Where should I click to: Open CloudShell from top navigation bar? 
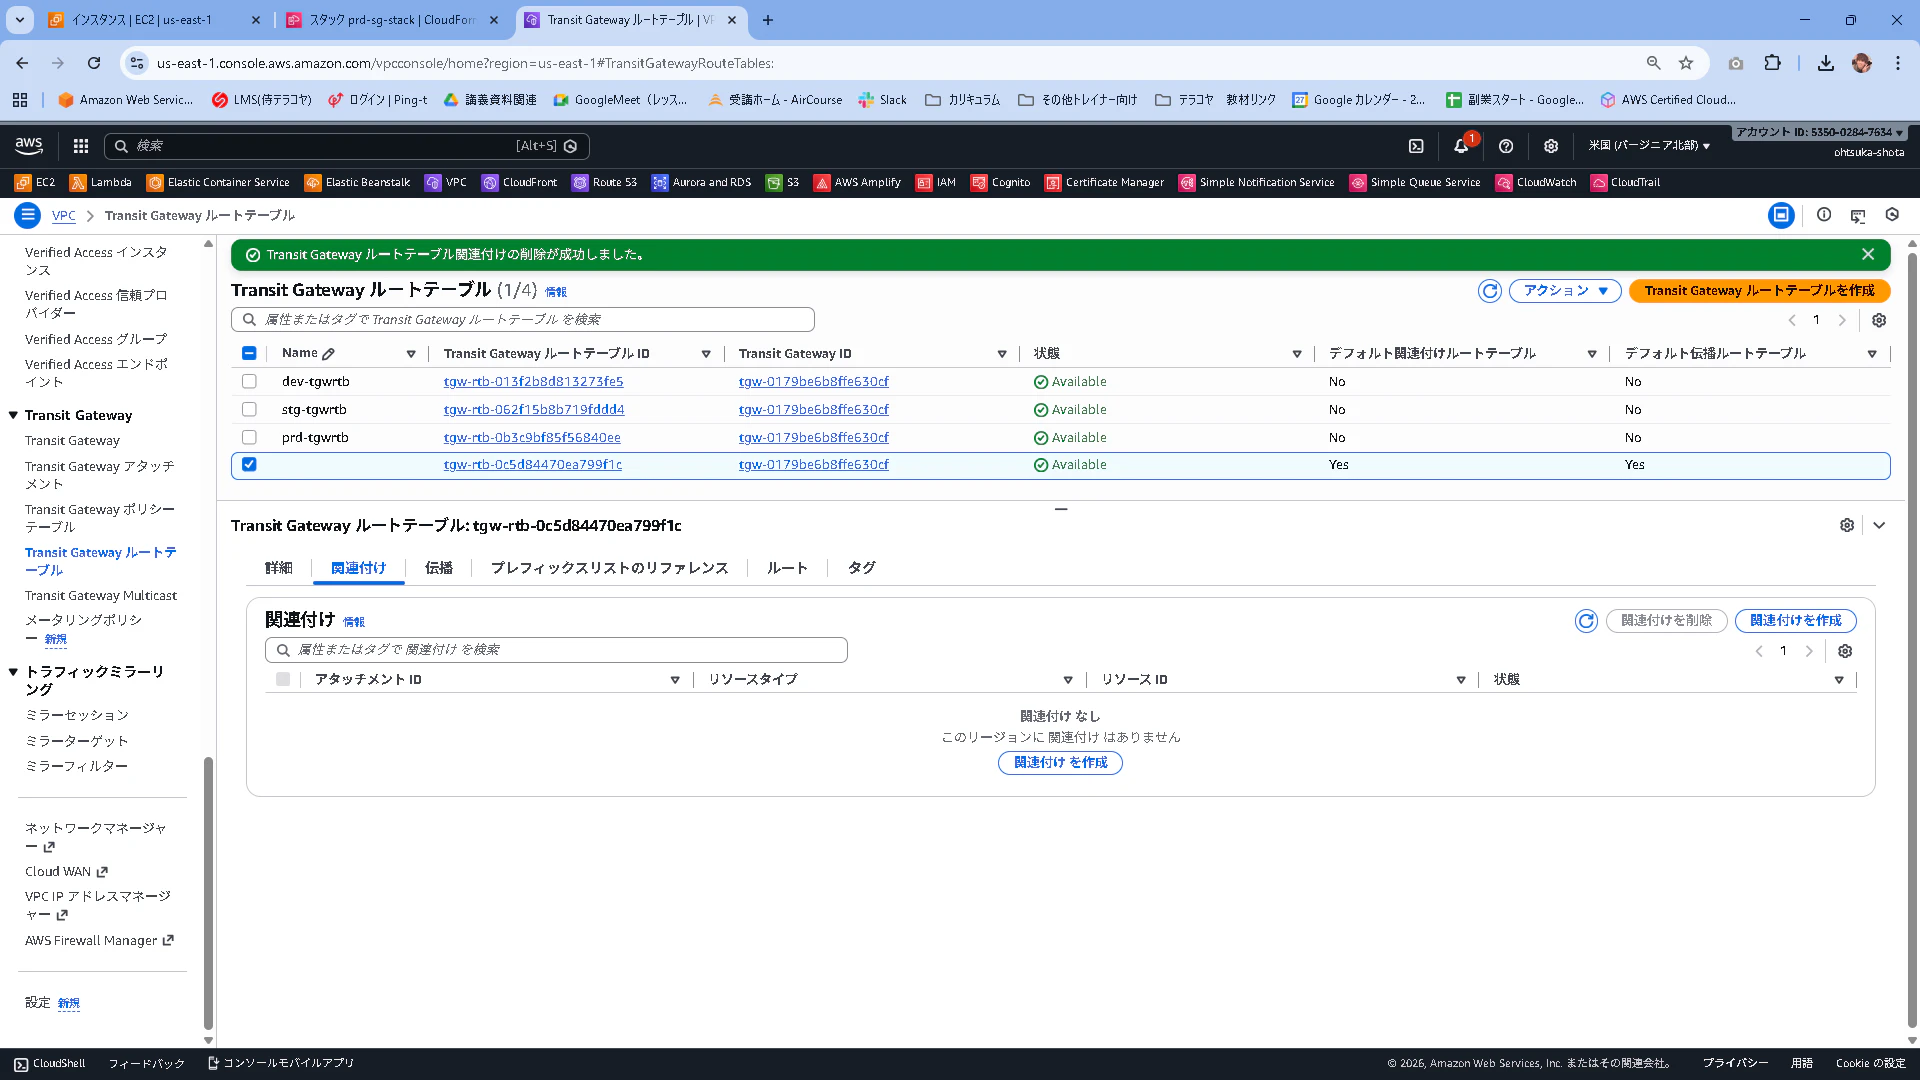tap(1416, 146)
